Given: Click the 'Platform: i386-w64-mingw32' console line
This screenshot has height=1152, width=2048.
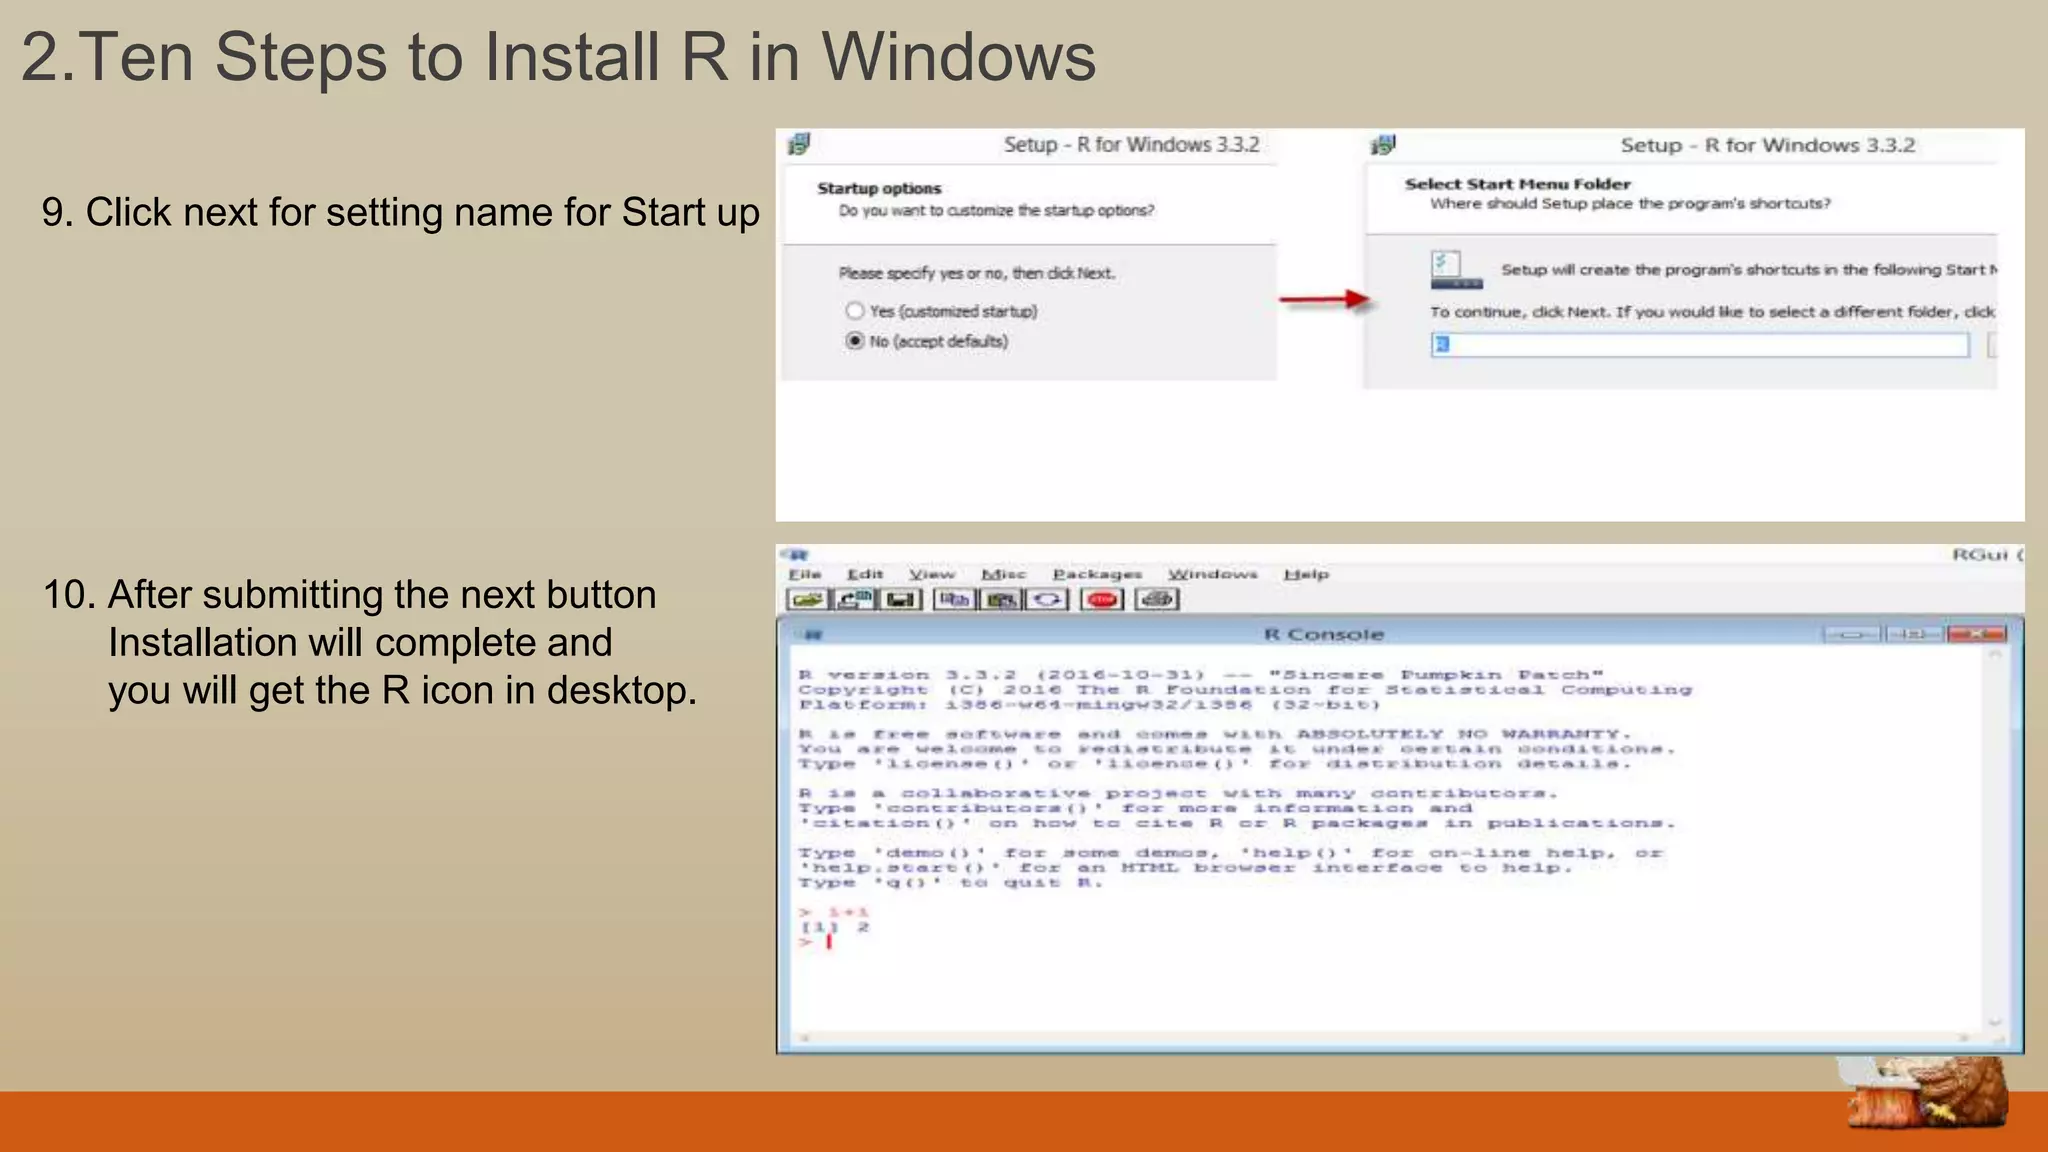Looking at the screenshot, I should tap(1089, 705).
